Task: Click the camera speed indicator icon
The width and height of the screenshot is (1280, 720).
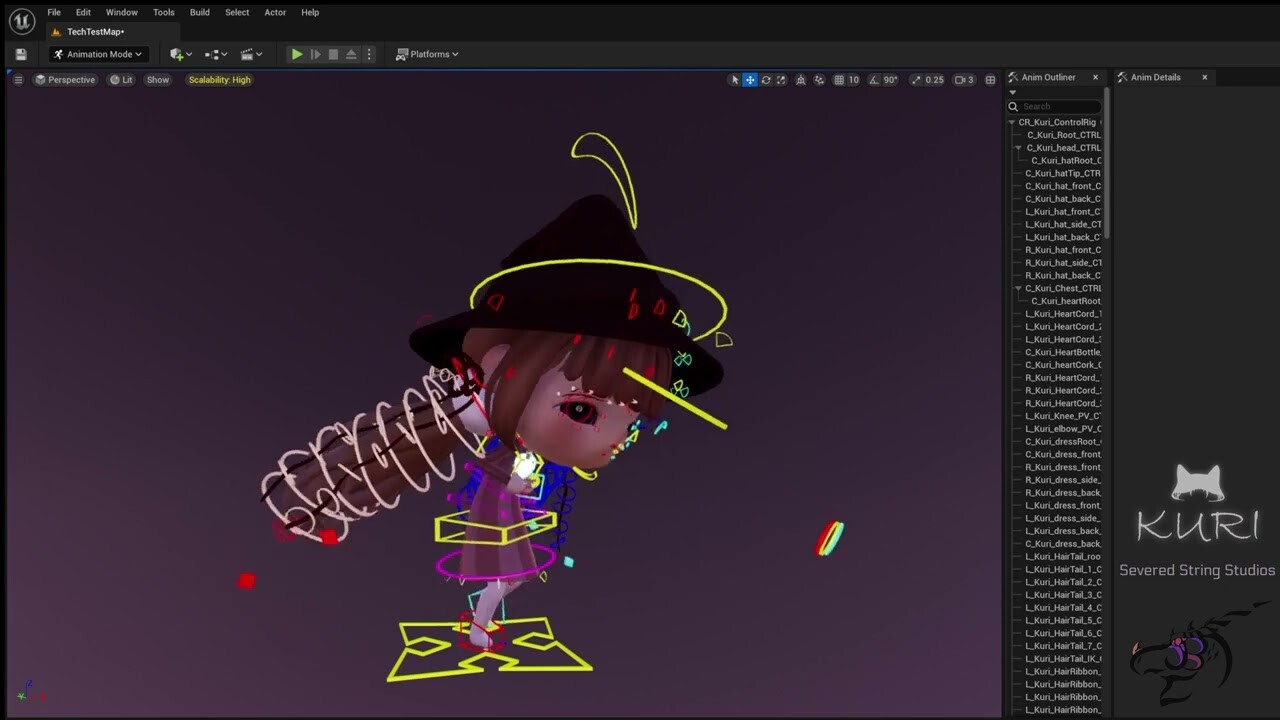Action: pos(958,79)
